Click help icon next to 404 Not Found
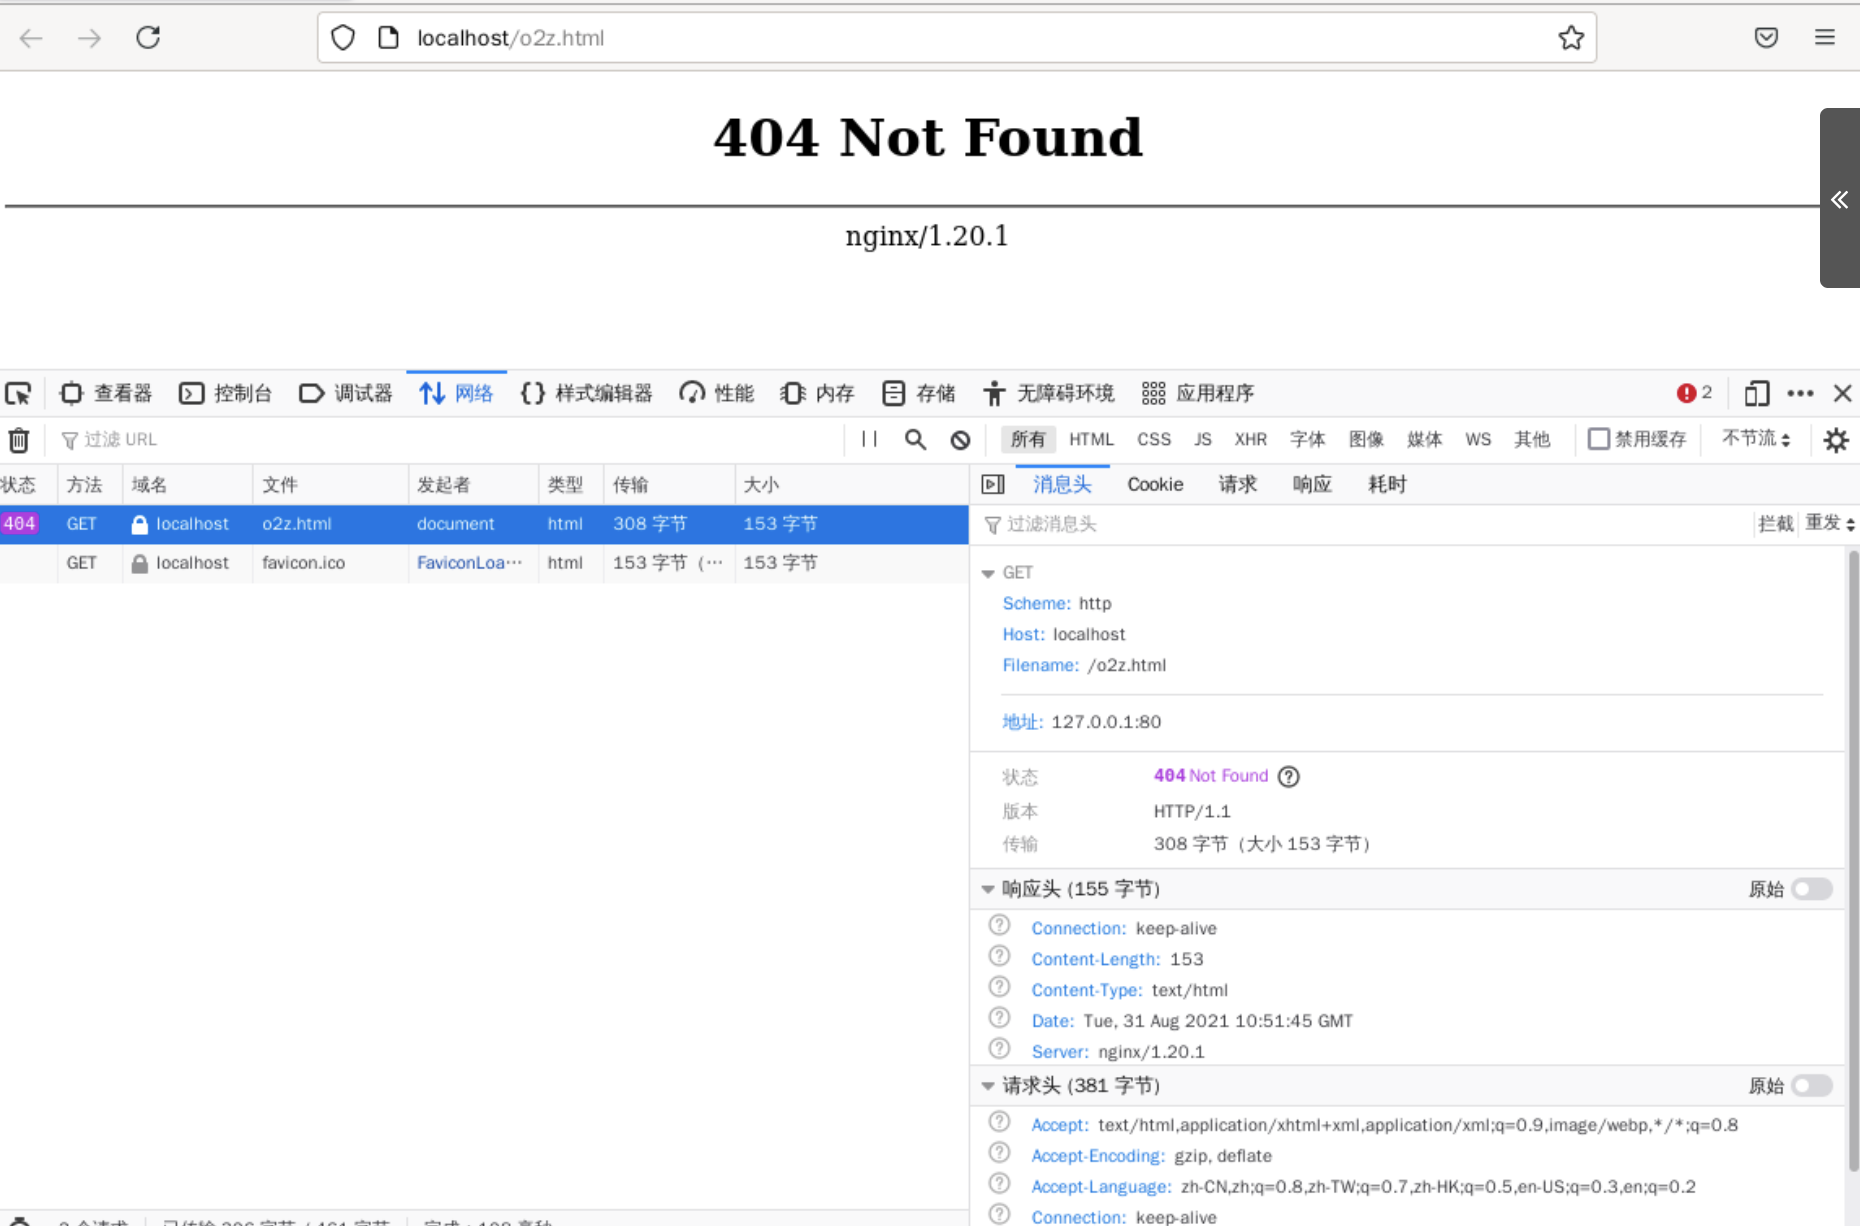Viewport: 1860px width, 1226px height. point(1289,776)
